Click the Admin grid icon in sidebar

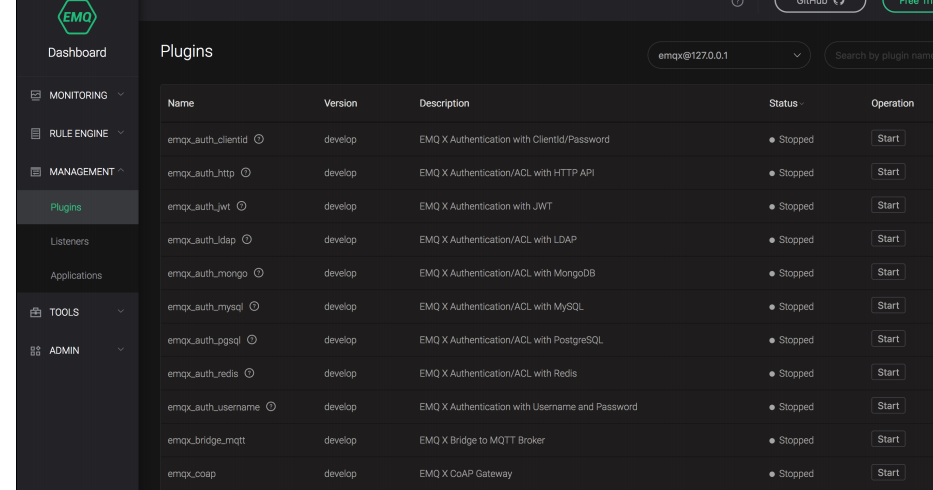(x=36, y=351)
